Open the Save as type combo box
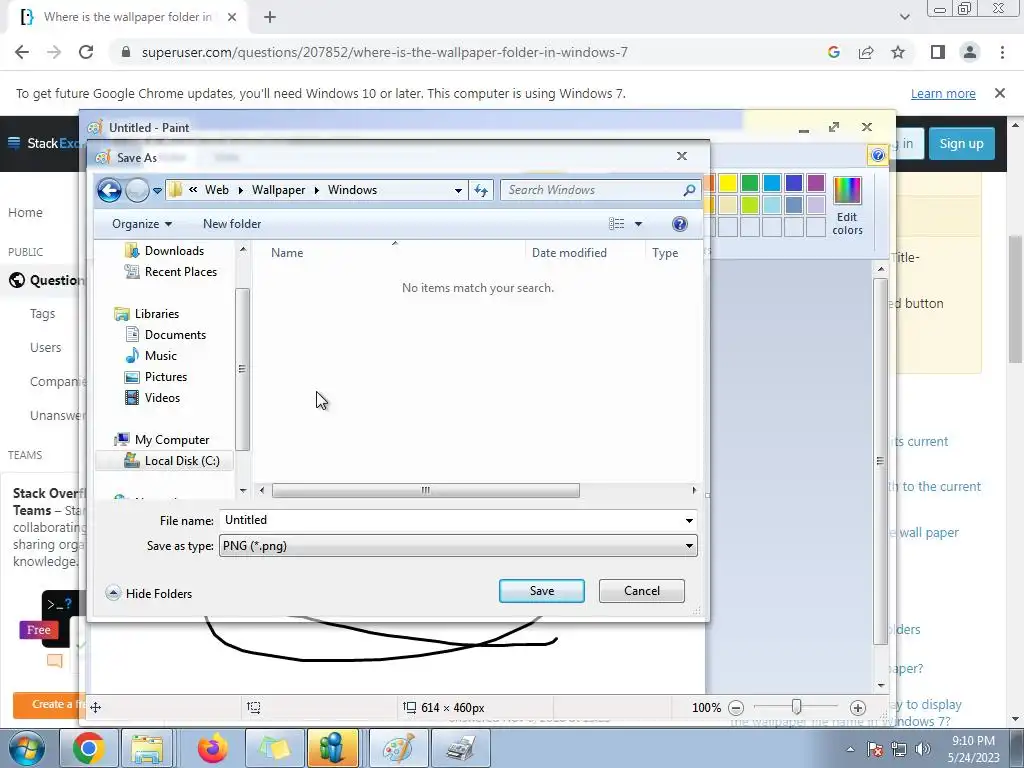Viewport: 1024px width, 768px height. click(458, 546)
